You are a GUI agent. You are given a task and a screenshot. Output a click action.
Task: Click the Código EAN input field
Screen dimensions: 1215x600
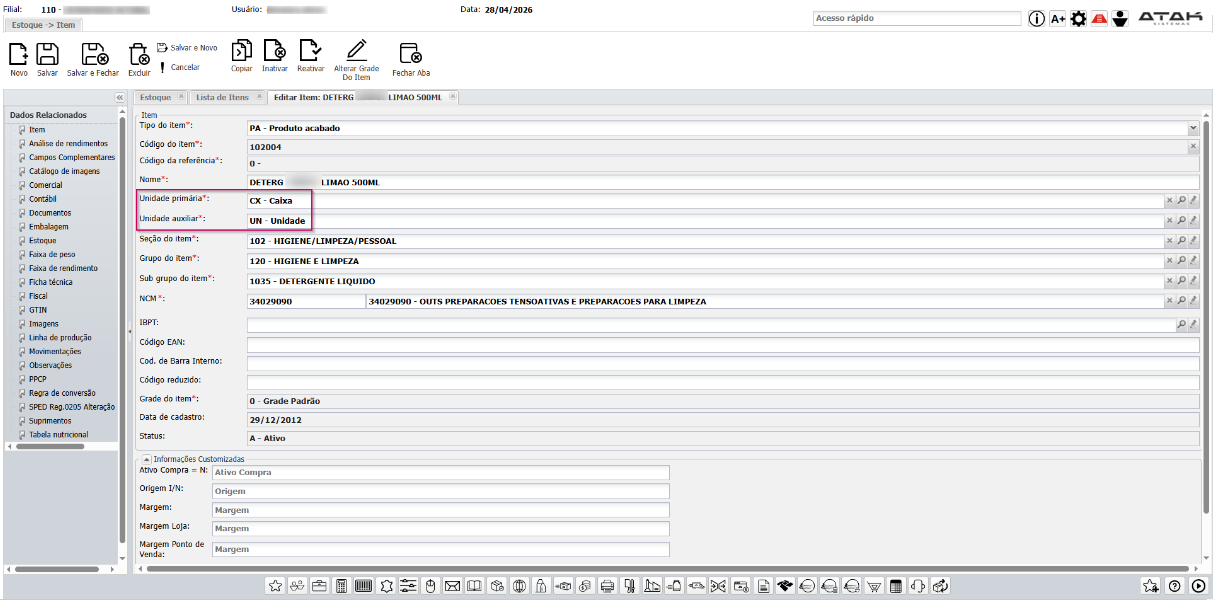coord(723,345)
